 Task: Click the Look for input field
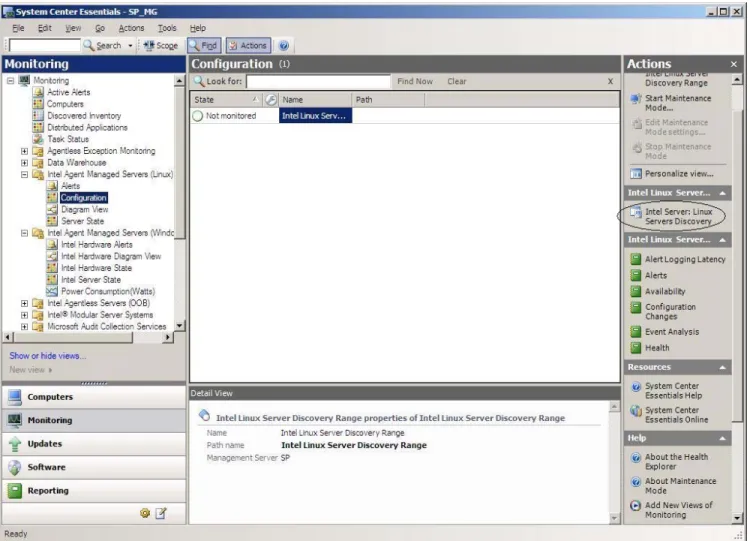pos(319,81)
